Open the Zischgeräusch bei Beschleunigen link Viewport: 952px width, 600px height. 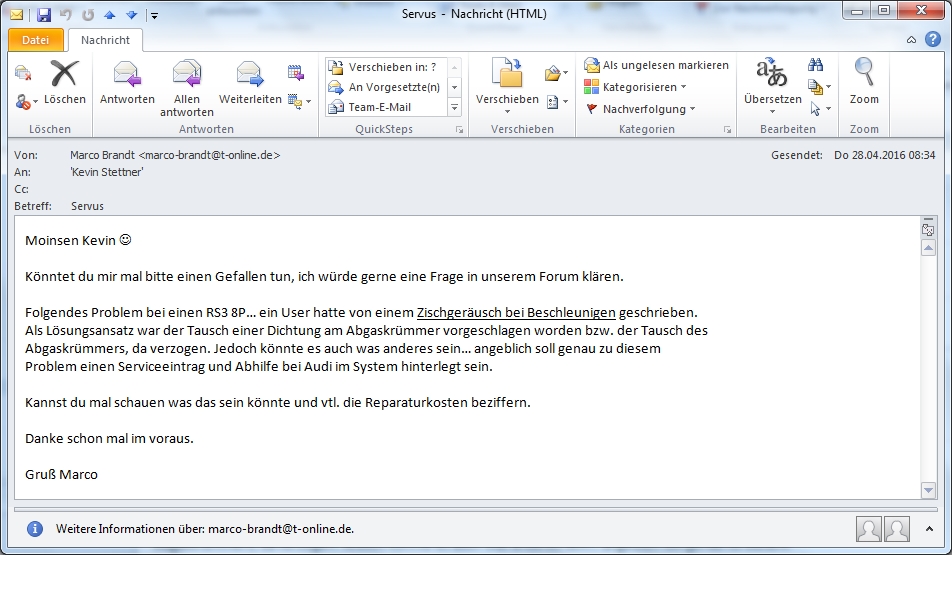click(x=516, y=312)
